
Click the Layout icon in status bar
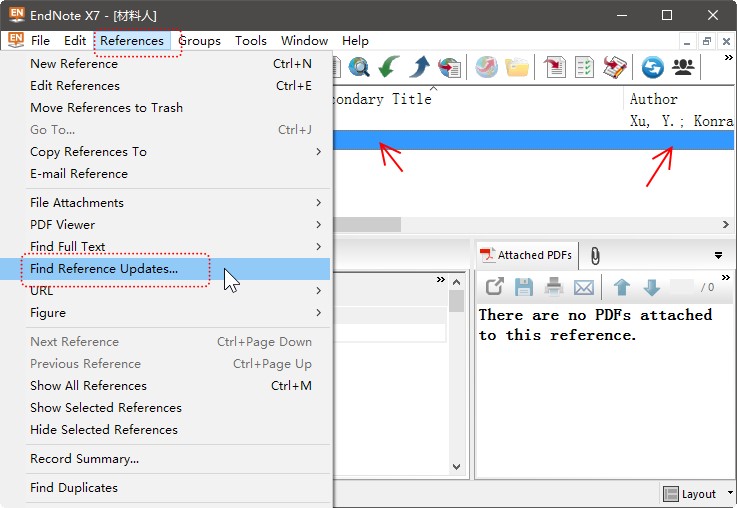pyautogui.click(x=671, y=494)
